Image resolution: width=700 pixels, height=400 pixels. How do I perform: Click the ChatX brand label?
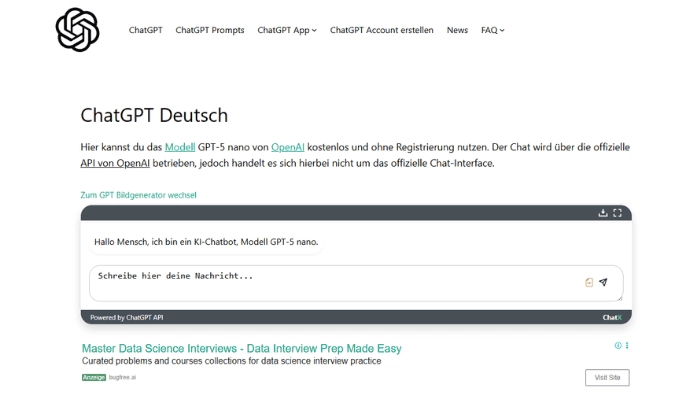point(612,317)
